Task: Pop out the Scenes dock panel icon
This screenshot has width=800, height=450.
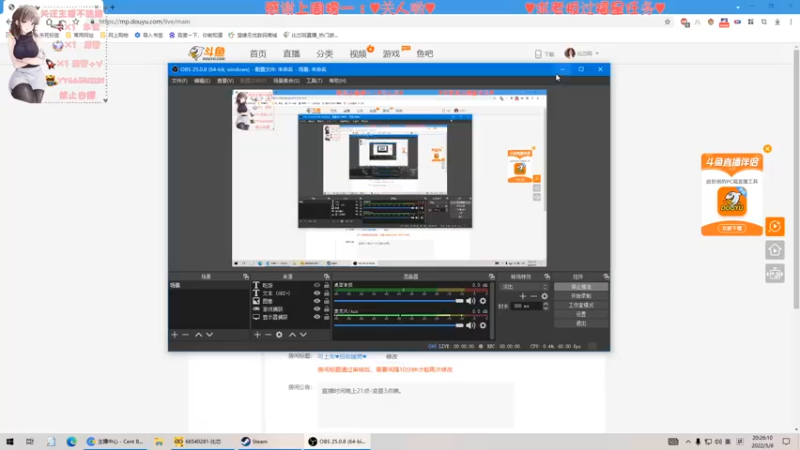Action: coord(245,277)
